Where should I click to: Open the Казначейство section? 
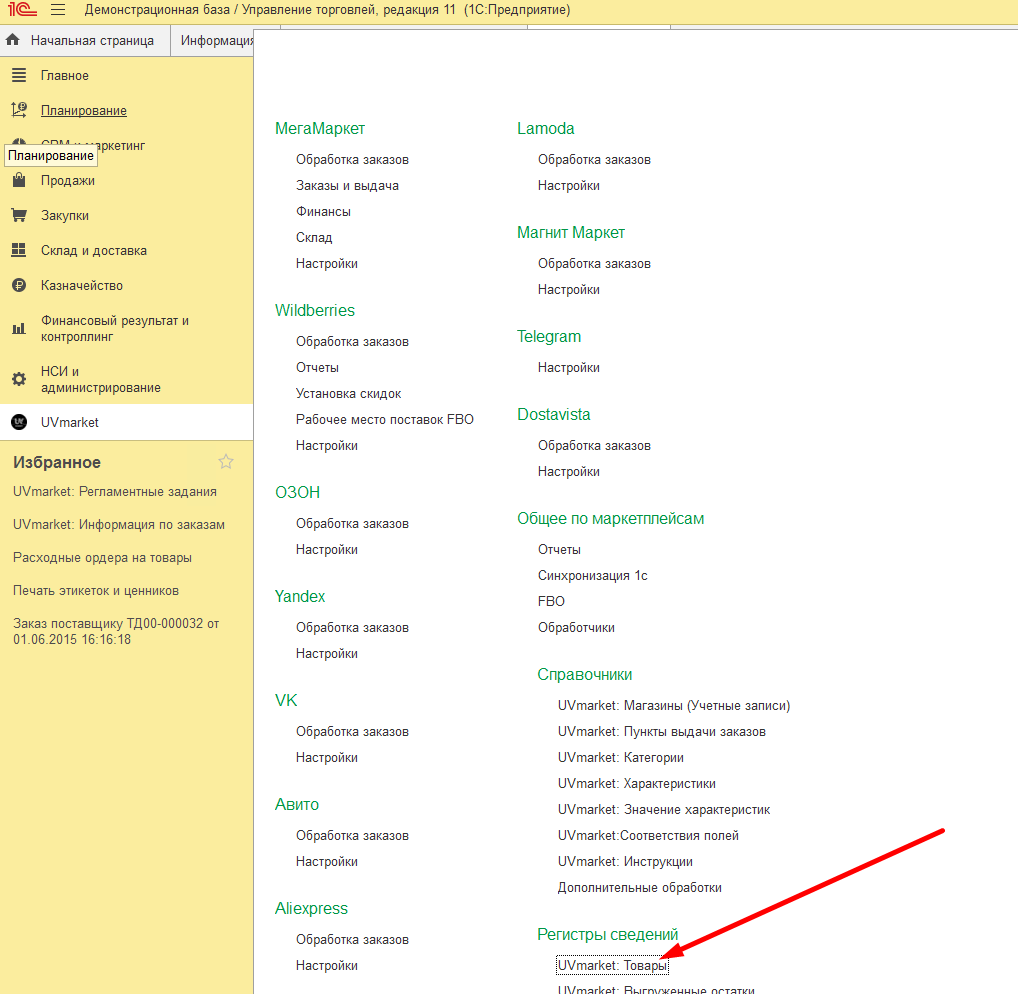pyautogui.click(x=82, y=286)
